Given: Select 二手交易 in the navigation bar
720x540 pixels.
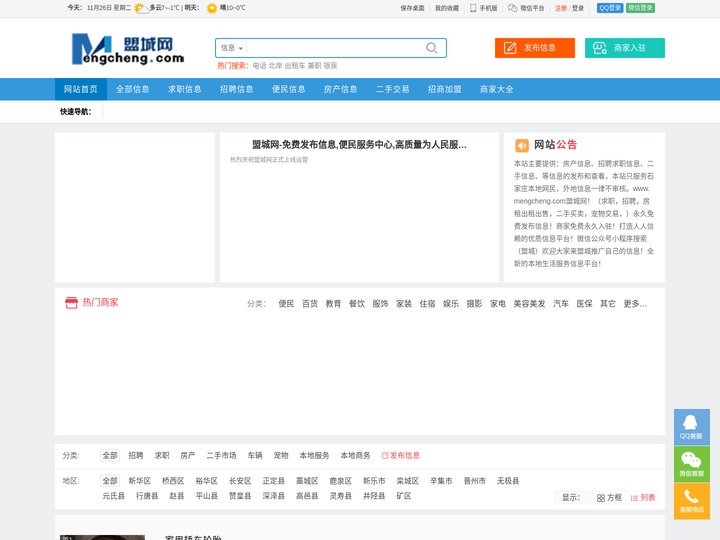Looking at the screenshot, I should pos(393,89).
